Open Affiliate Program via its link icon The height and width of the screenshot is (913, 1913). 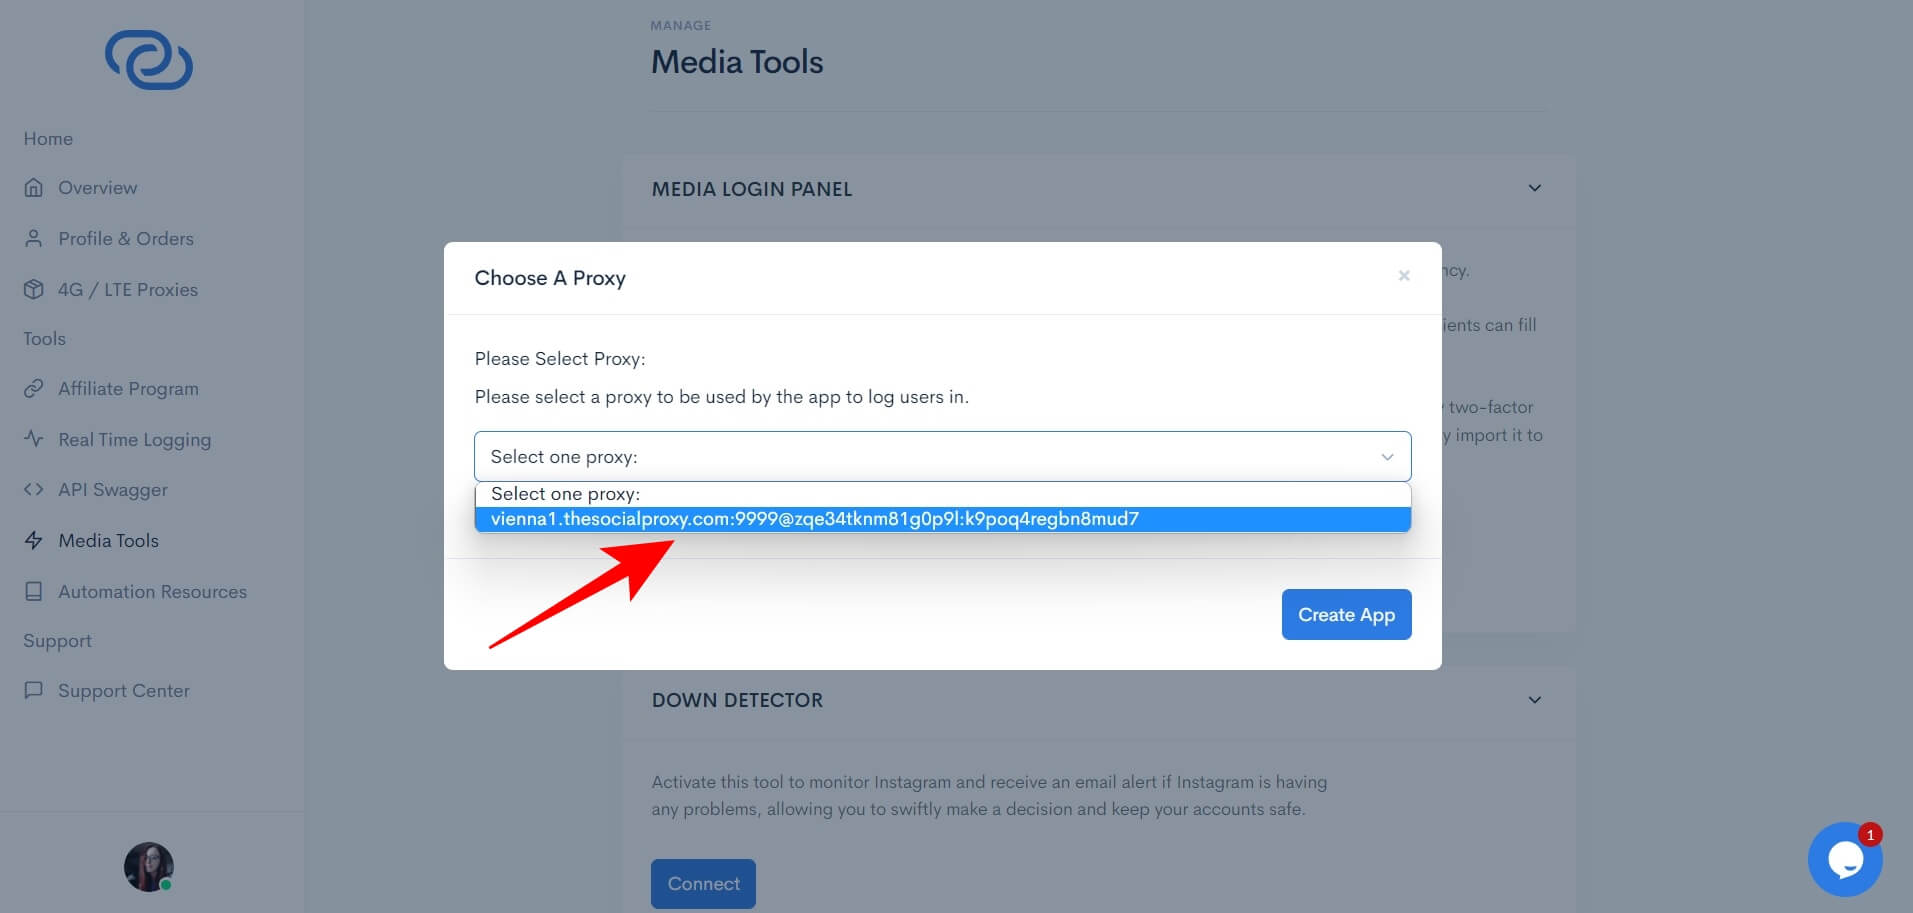[33, 388]
